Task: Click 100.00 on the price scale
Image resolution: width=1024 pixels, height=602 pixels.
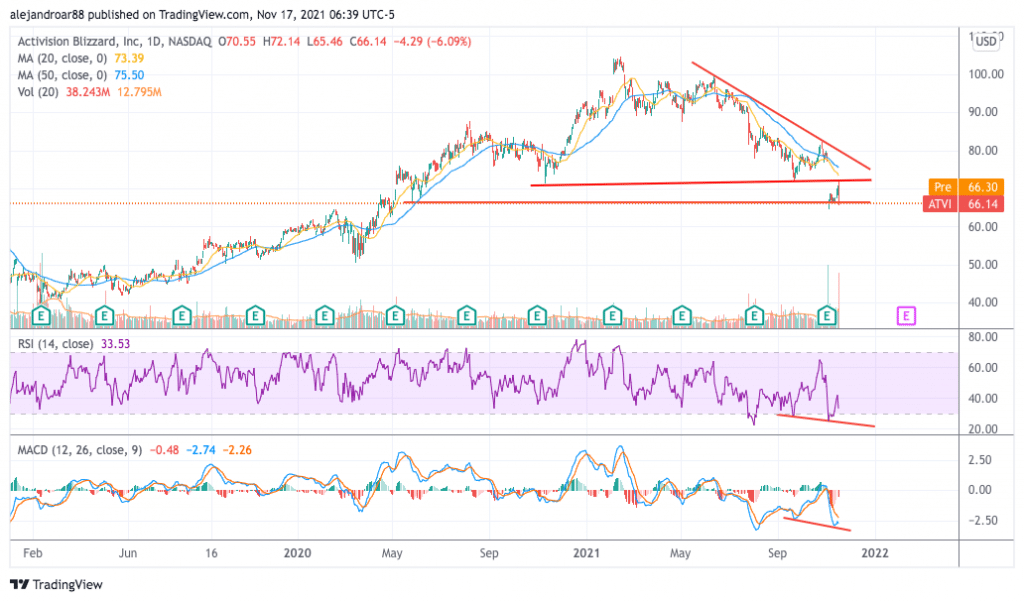Action: pyautogui.click(x=985, y=74)
